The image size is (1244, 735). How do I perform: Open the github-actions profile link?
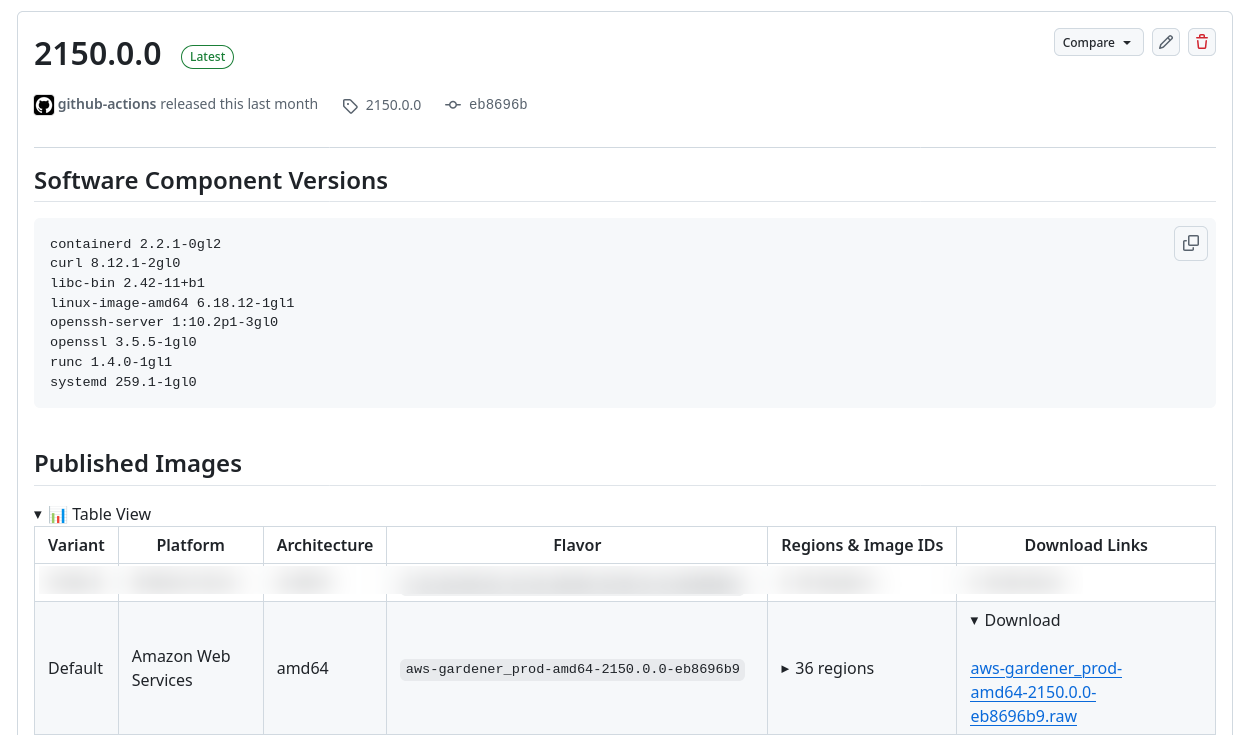click(x=106, y=104)
